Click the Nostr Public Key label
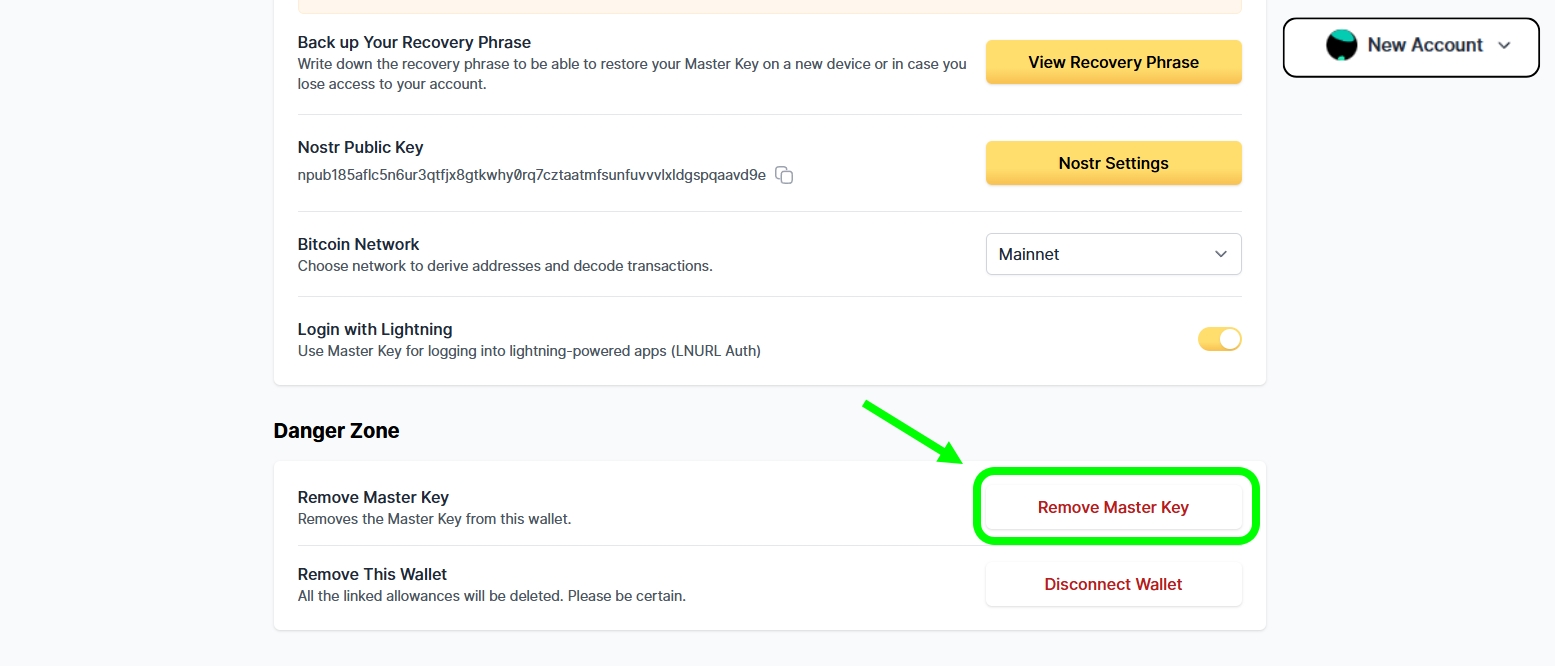The image size is (1555, 666). (360, 147)
